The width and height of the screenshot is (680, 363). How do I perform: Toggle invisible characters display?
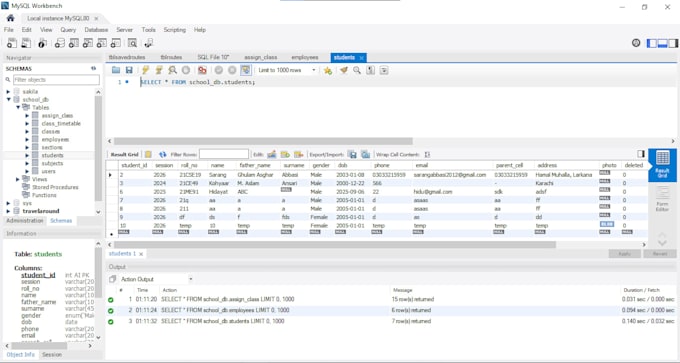(x=370, y=70)
